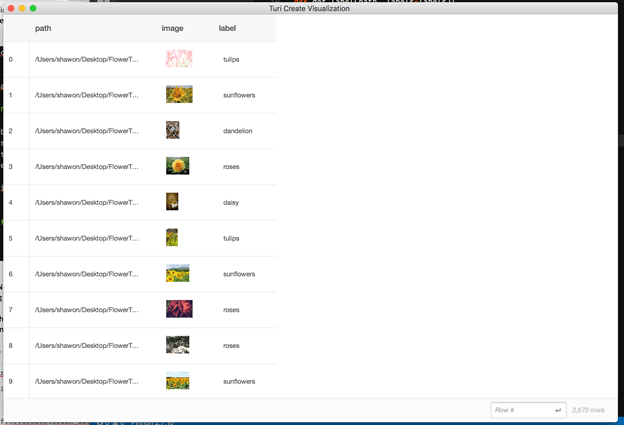Viewport: 624px width, 425px height.
Task: Open the roses thumbnail in row 3
Action: (x=177, y=166)
